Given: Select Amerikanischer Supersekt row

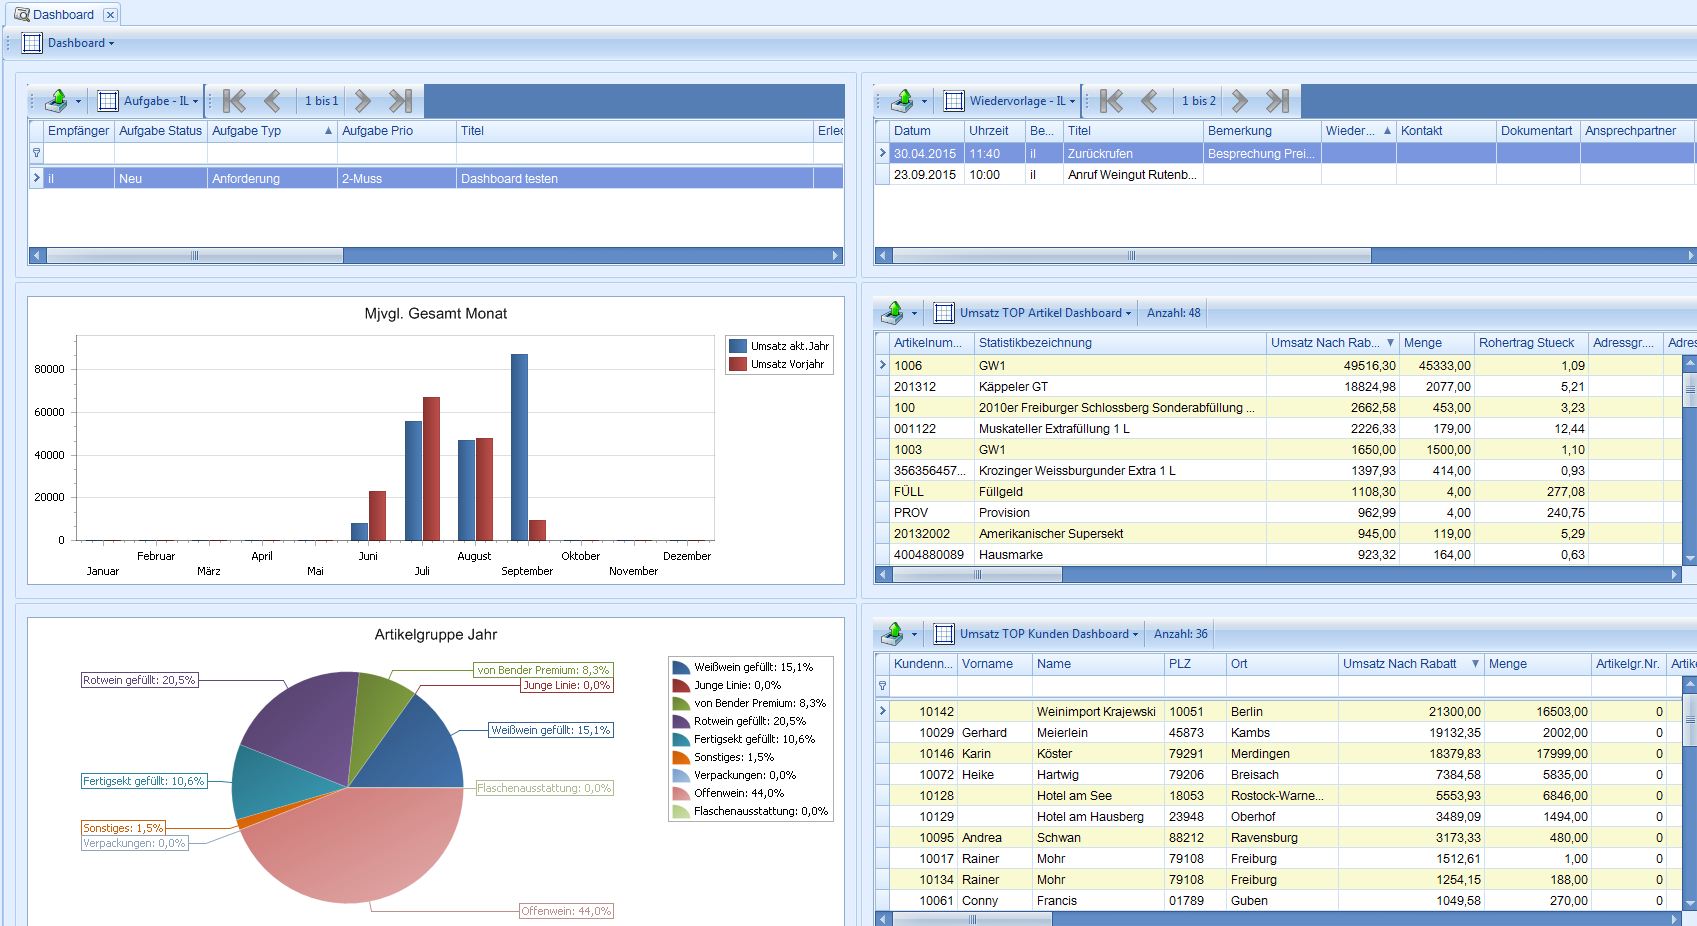Looking at the screenshot, I should 1280,533.
